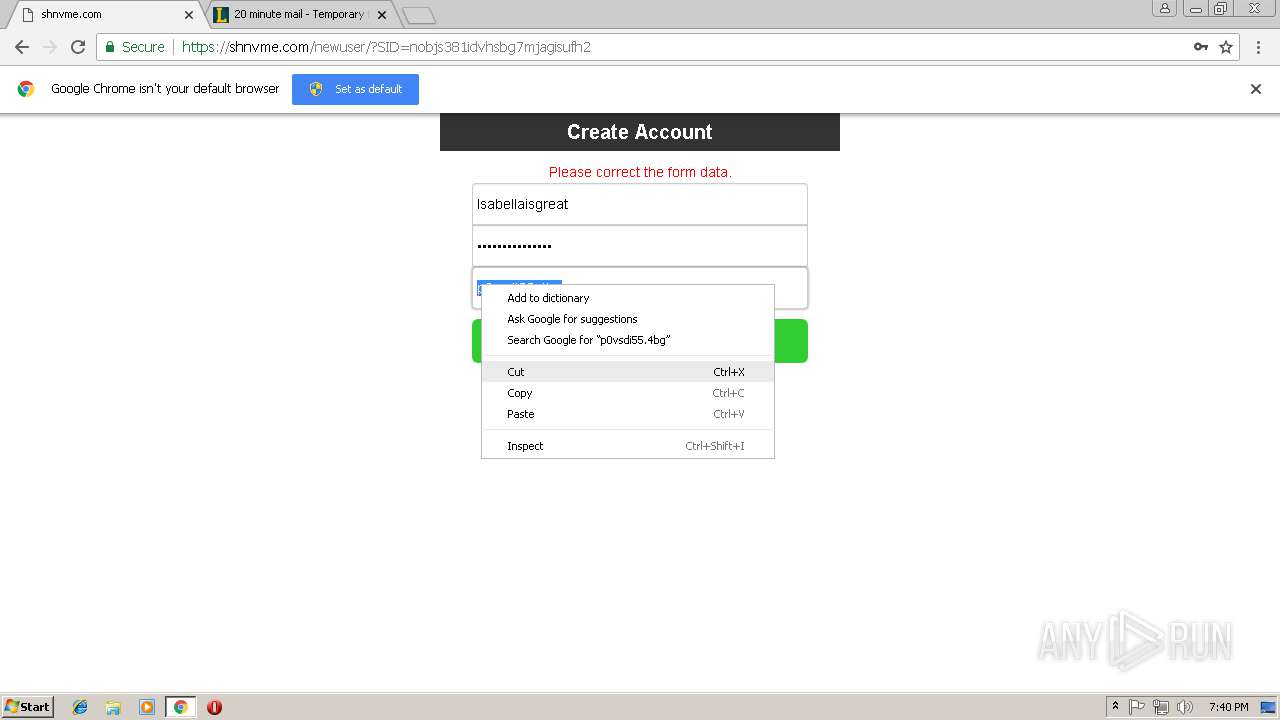Click the clock showing 7:40 PM
This screenshot has height=720, width=1280.
pos(1228,707)
